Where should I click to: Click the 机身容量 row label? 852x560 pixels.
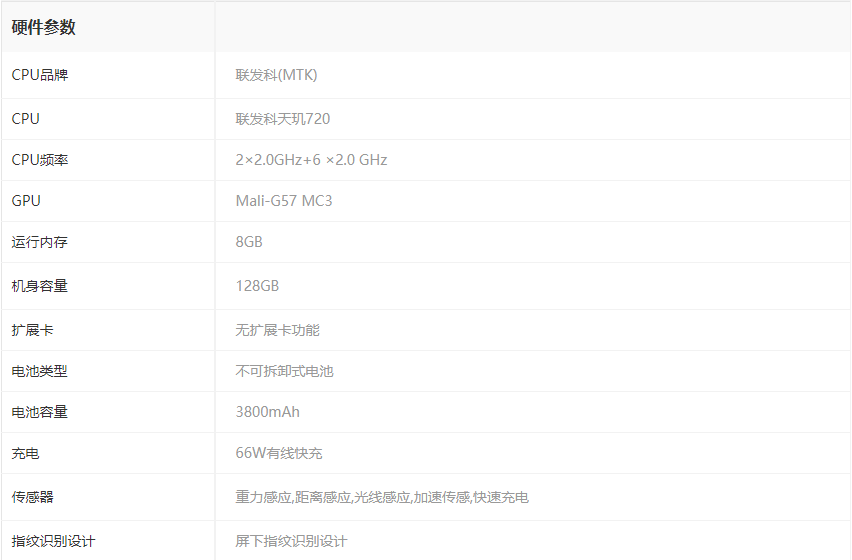(x=40, y=286)
